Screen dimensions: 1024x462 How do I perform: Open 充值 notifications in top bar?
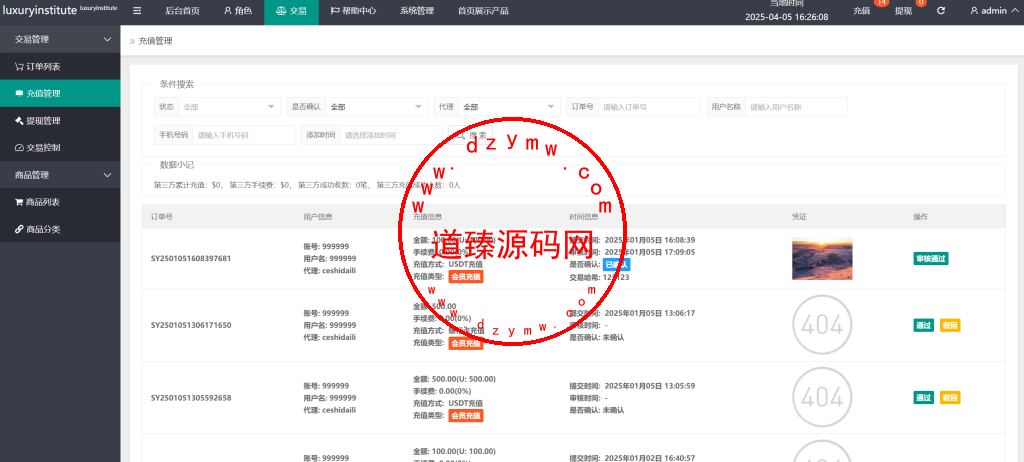coord(861,11)
